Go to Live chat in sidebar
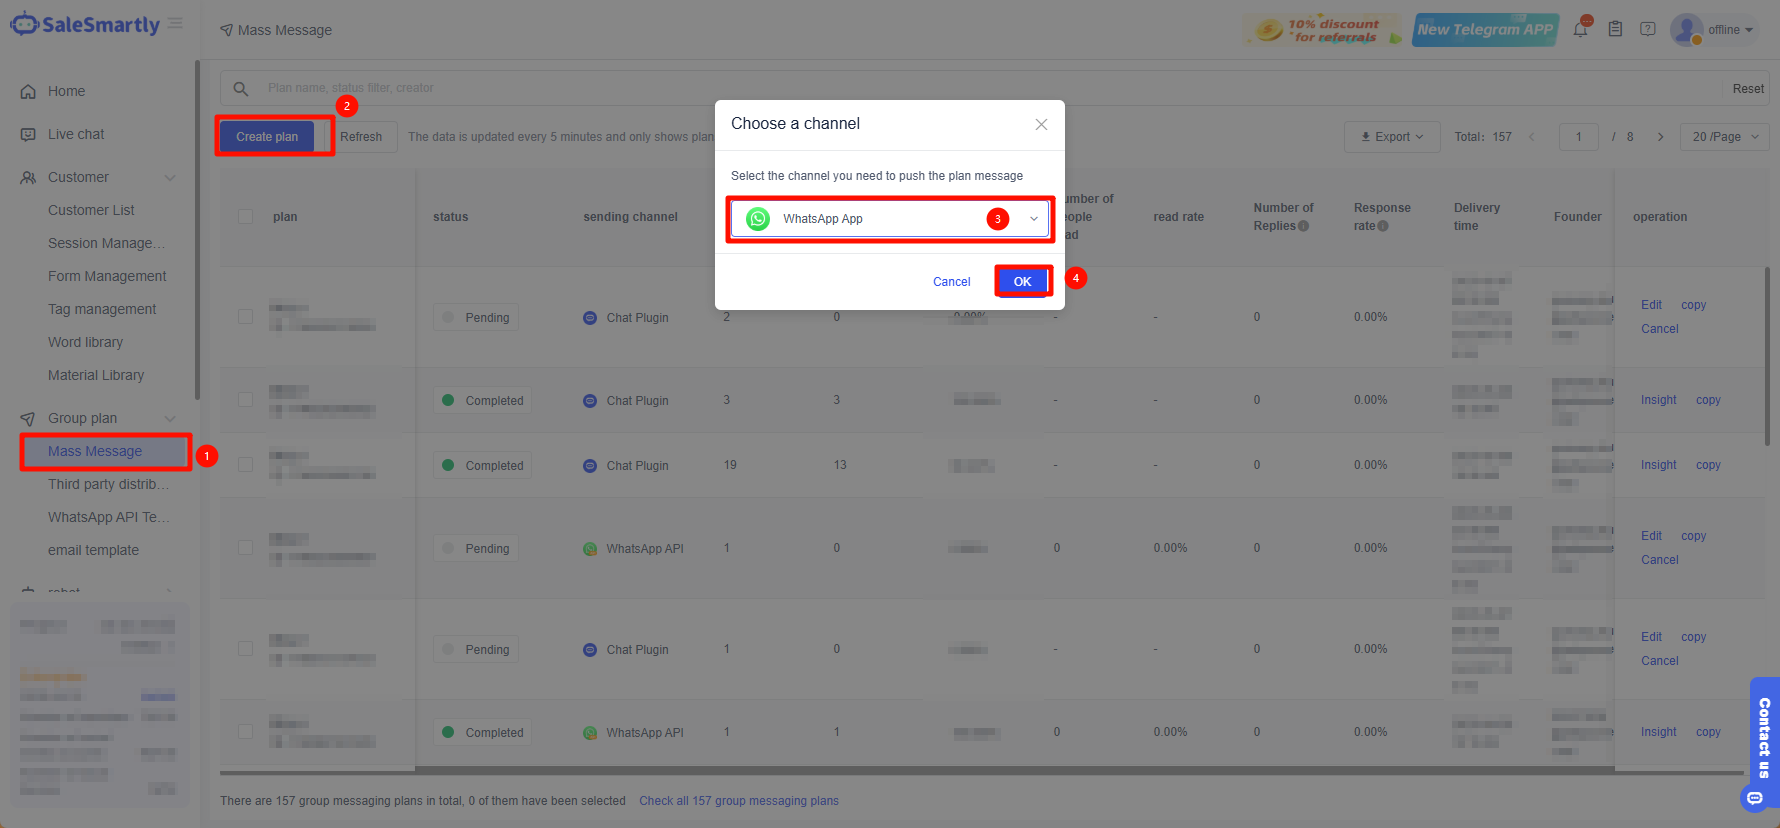The height and width of the screenshot is (828, 1780). pos(76,134)
